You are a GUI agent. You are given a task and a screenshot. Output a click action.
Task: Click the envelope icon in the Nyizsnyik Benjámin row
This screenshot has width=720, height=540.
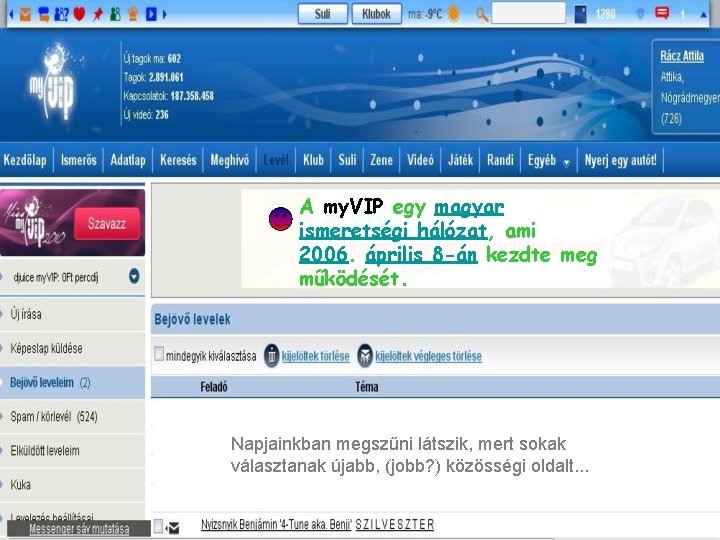click(x=174, y=528)
